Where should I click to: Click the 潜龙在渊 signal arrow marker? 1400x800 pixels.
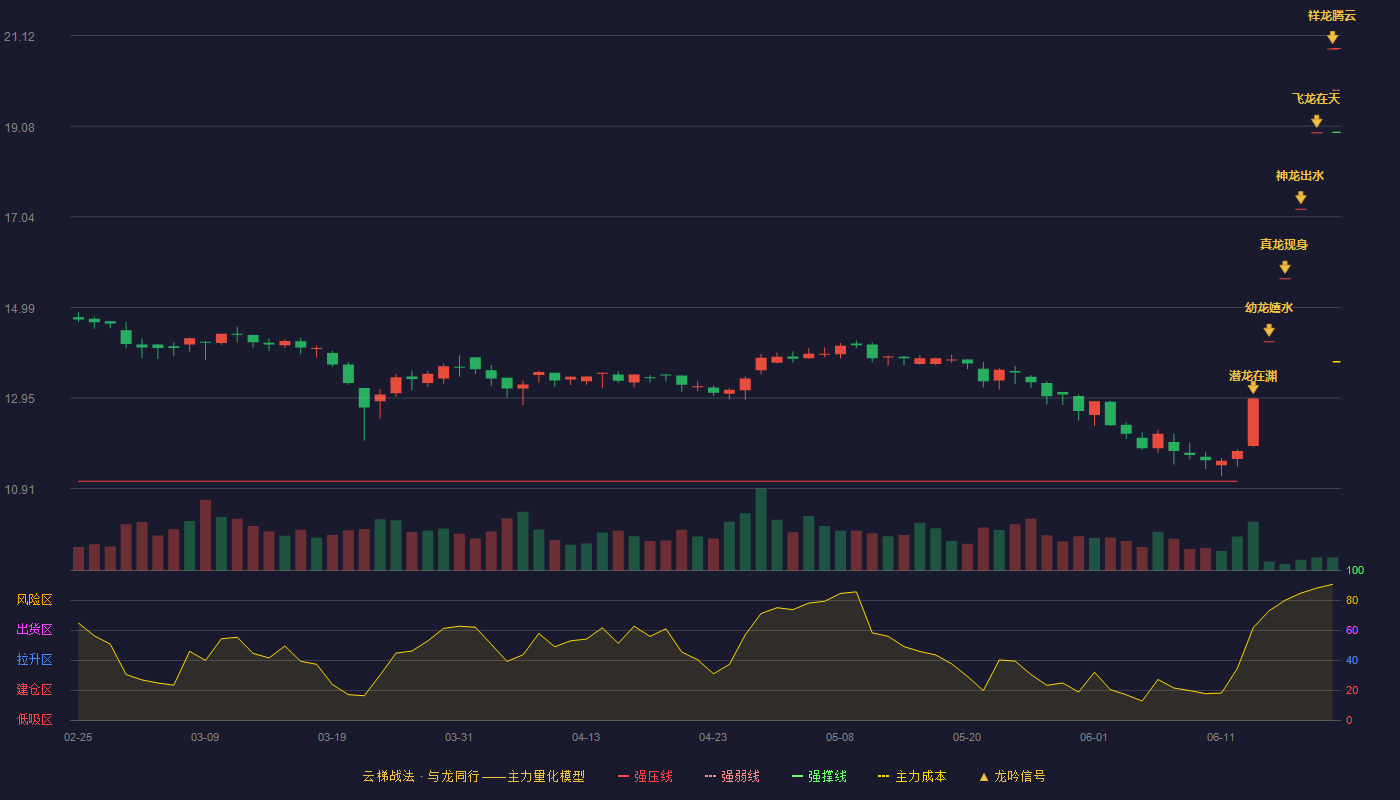point(1253,387)
